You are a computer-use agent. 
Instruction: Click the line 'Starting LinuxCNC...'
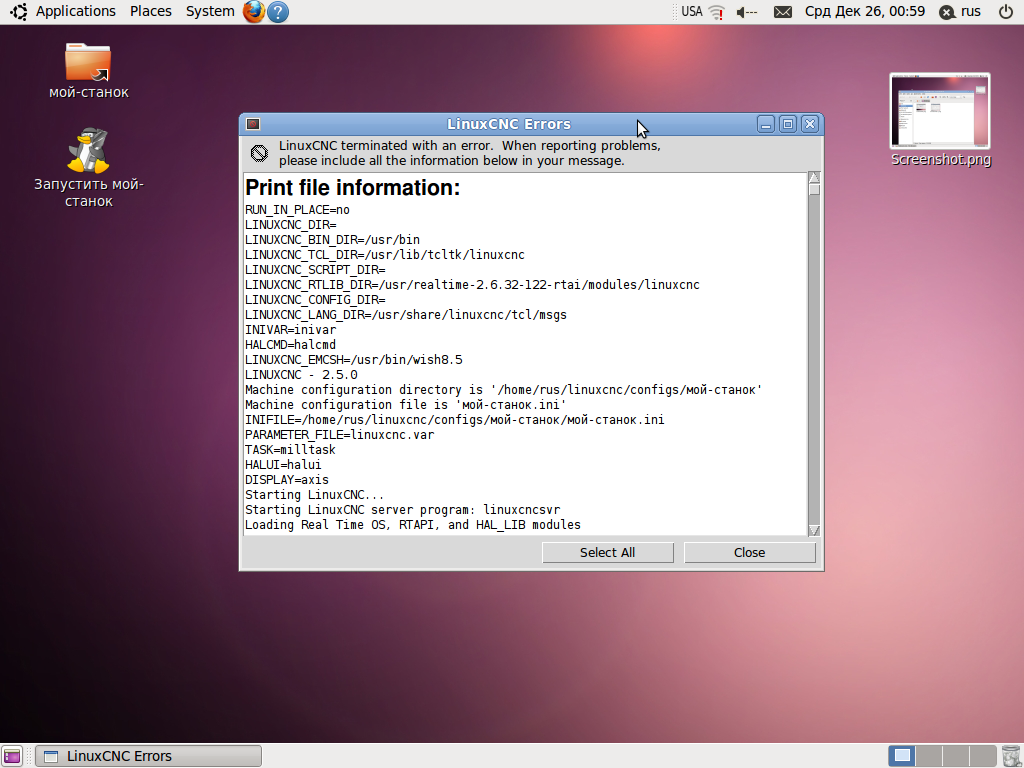(x=314, y=496)
